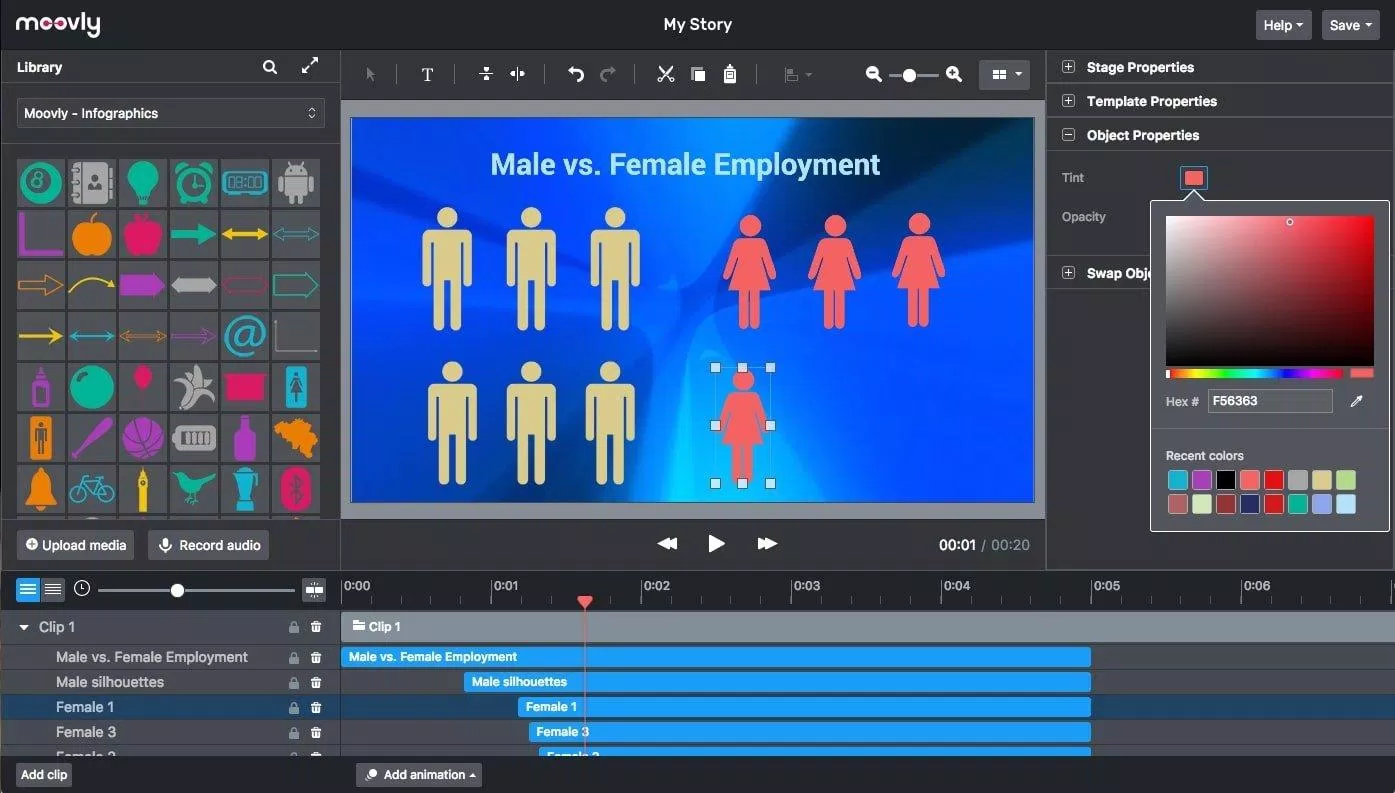Click the undo arrow icon
The height and width of the screenshot is (793, 1395).
point(575,75)
